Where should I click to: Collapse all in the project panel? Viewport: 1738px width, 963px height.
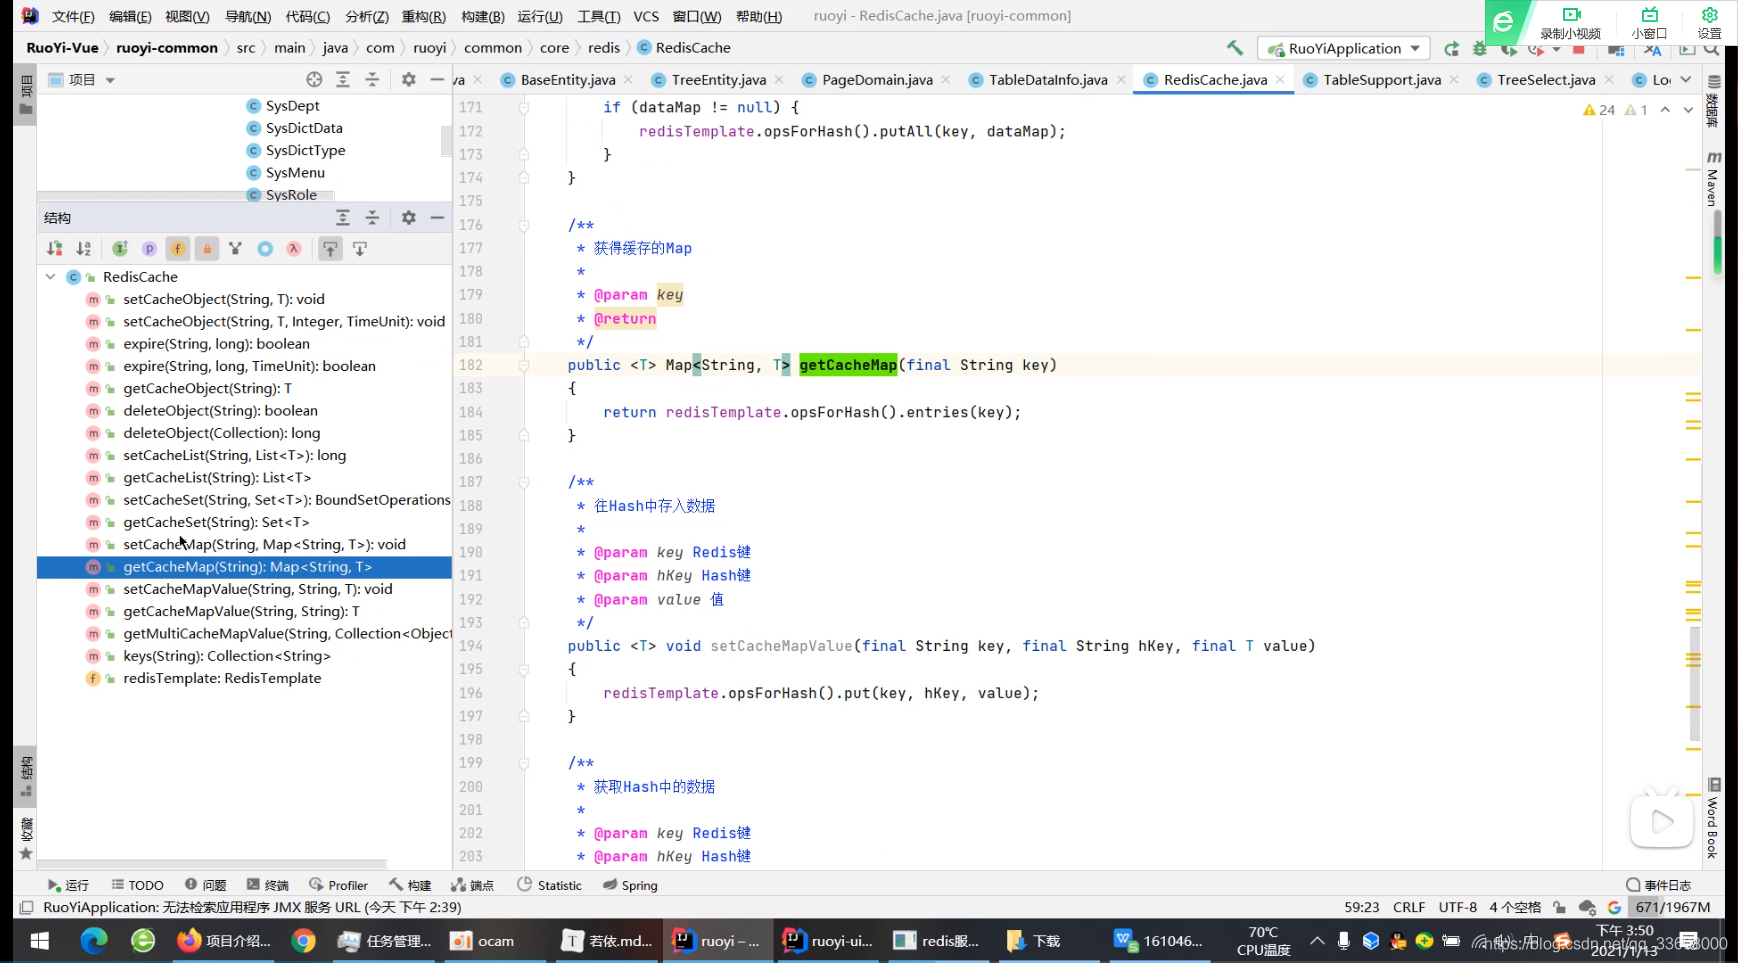tap(372, 79)
